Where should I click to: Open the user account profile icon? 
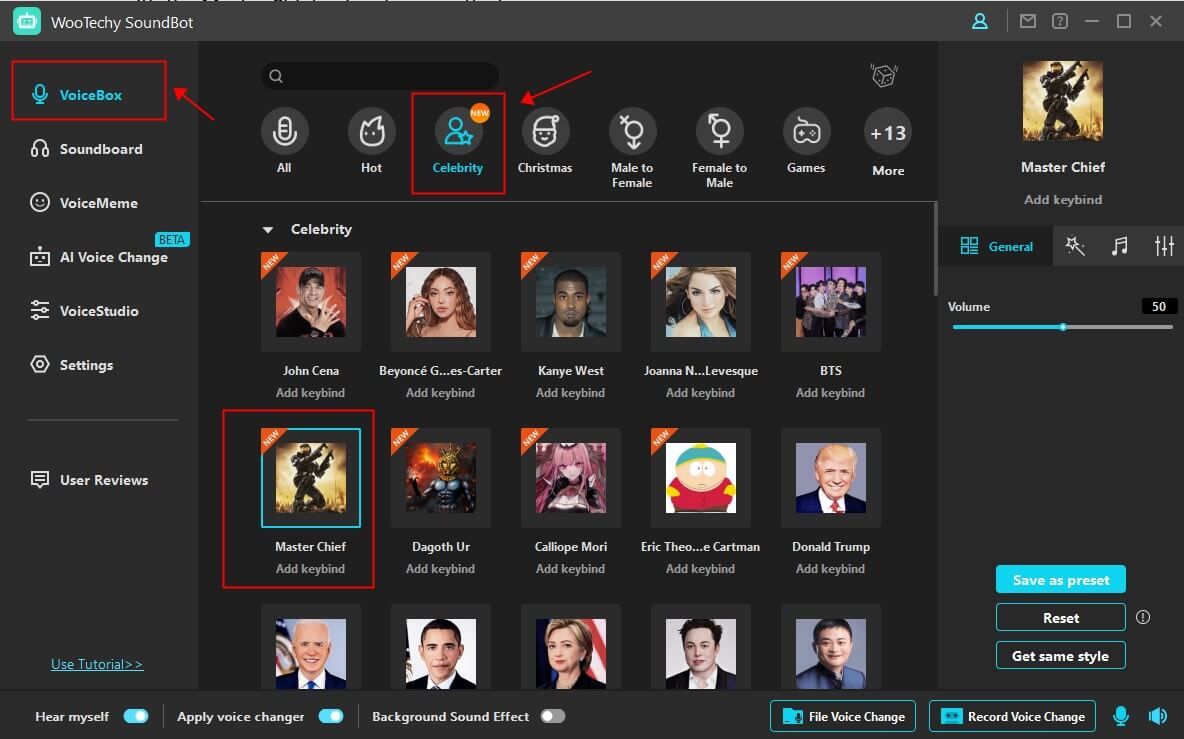(x=980, y=21)
